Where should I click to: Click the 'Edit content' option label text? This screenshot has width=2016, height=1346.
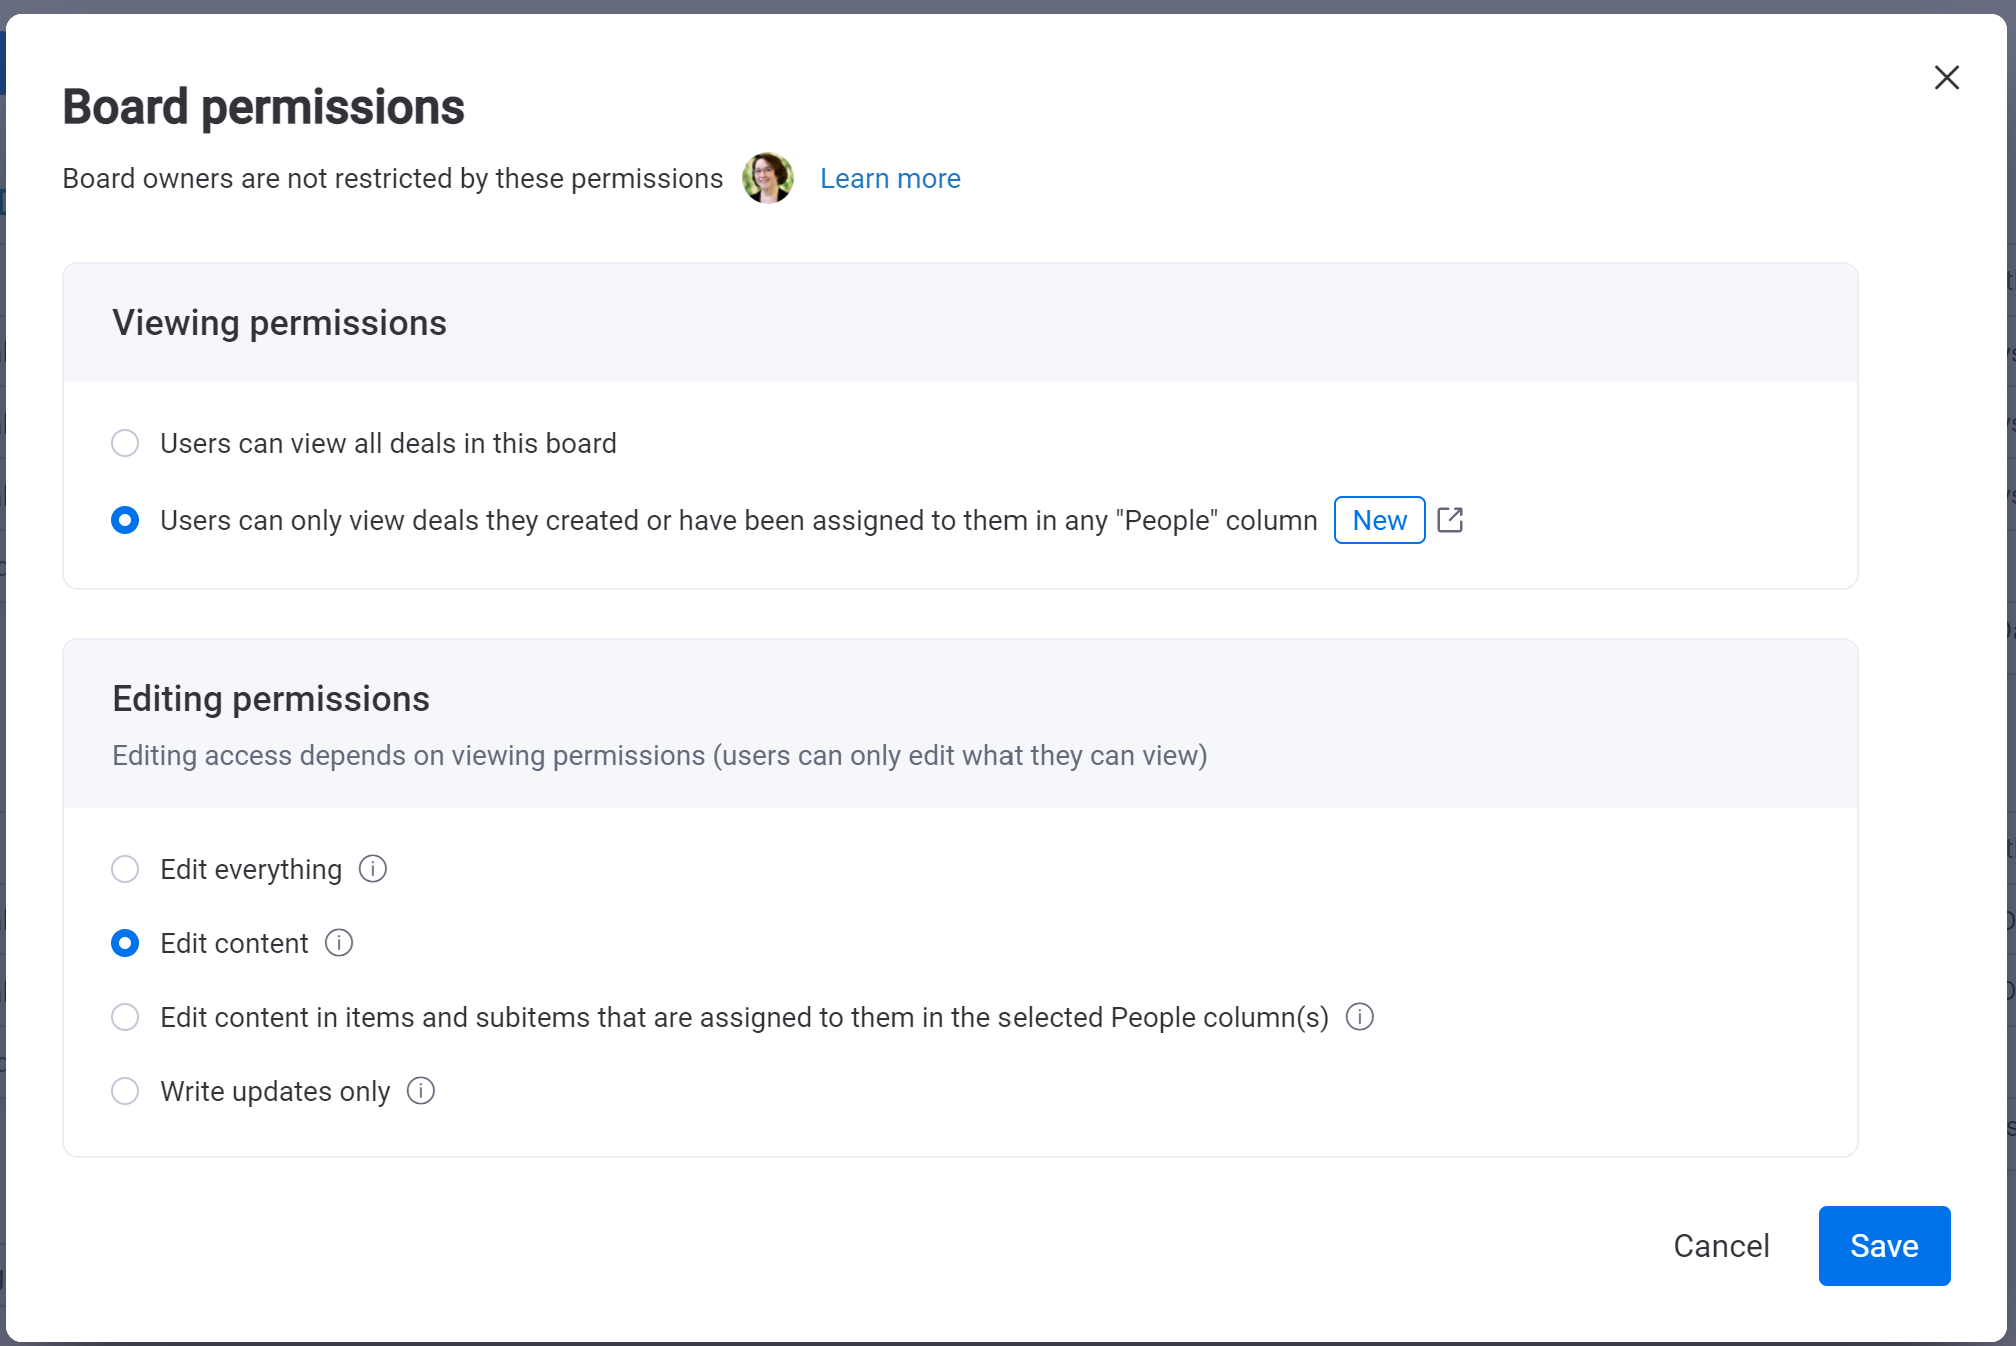pyautogui.click(x=234, y=943)
